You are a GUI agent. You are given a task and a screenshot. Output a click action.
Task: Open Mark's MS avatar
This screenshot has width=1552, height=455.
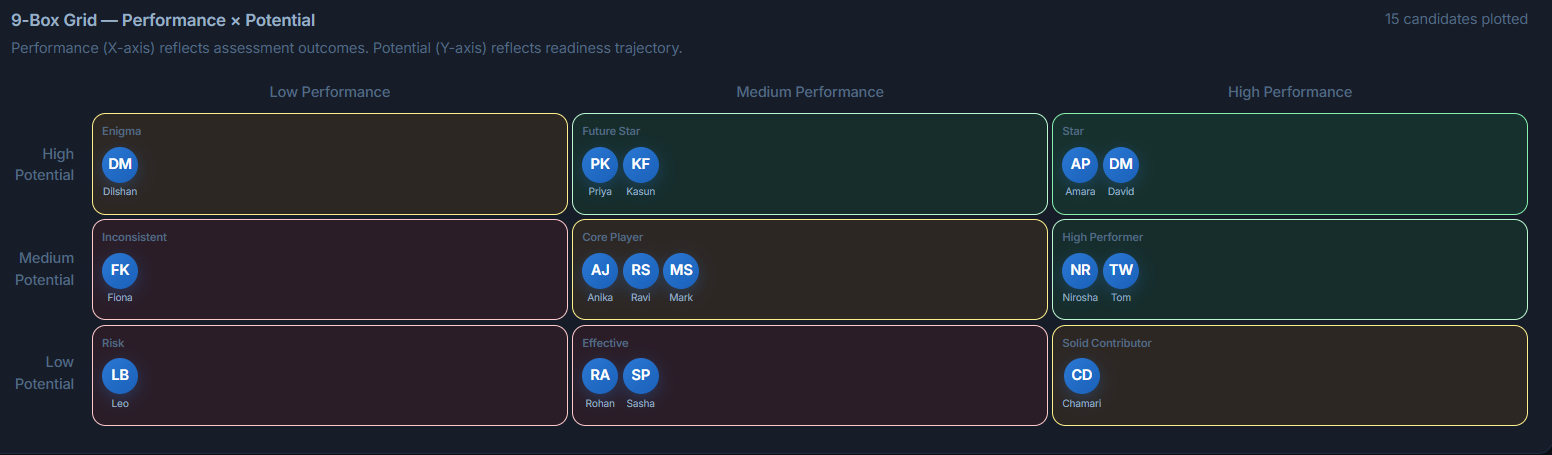click(681, 271)
